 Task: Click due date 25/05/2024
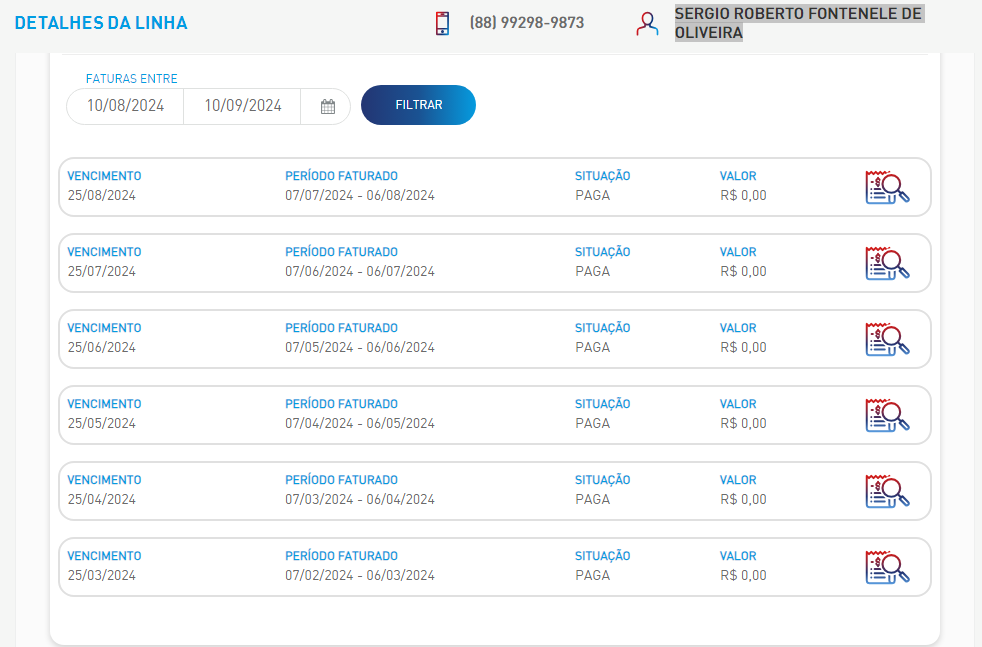(x=101, y=423)
